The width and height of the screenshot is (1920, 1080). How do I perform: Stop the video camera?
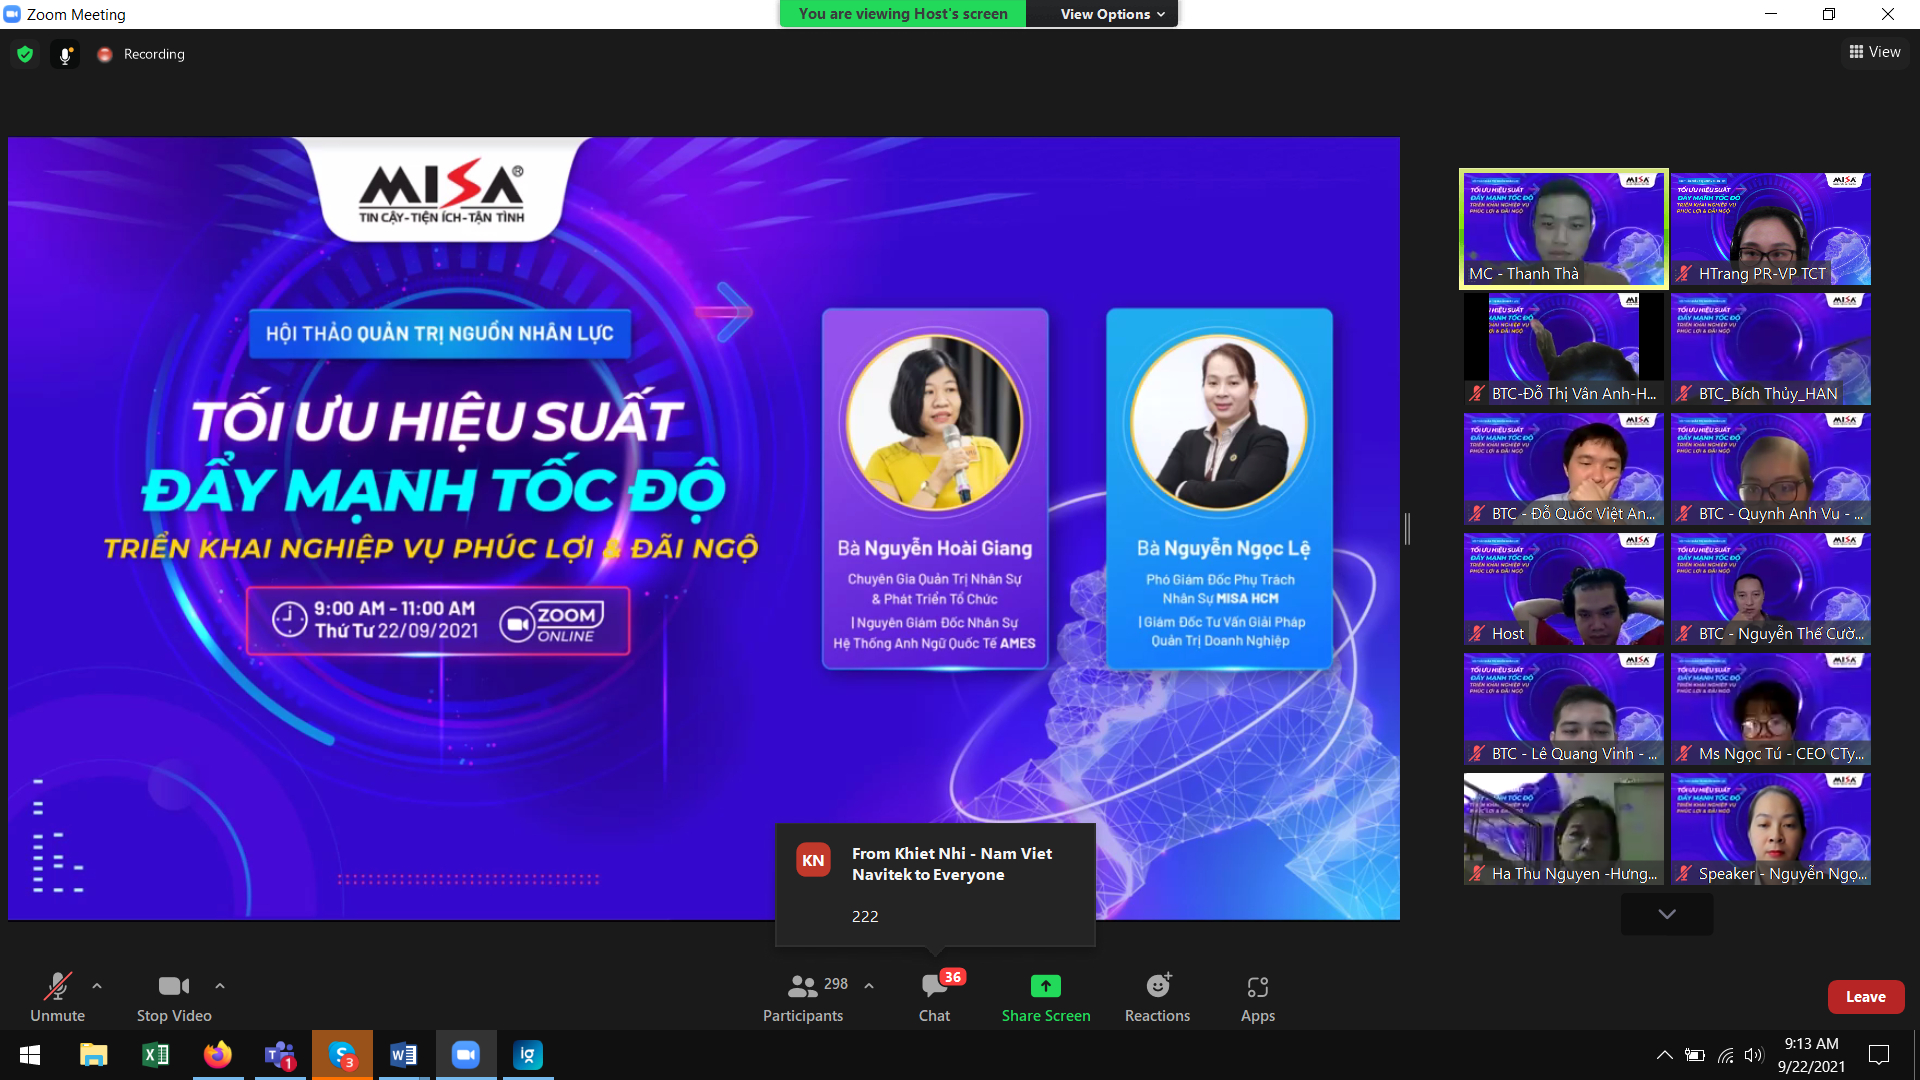174,997
